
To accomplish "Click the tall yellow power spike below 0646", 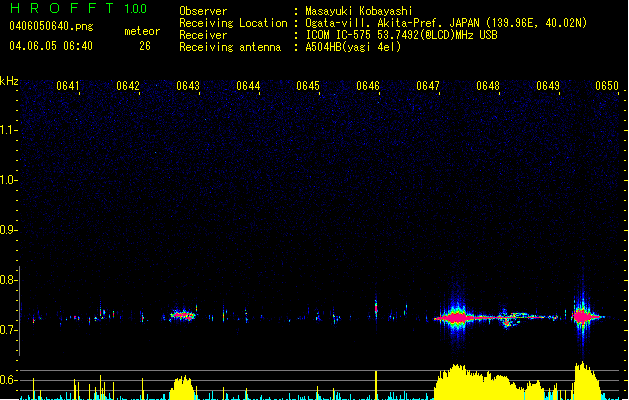I will point(376,385).
